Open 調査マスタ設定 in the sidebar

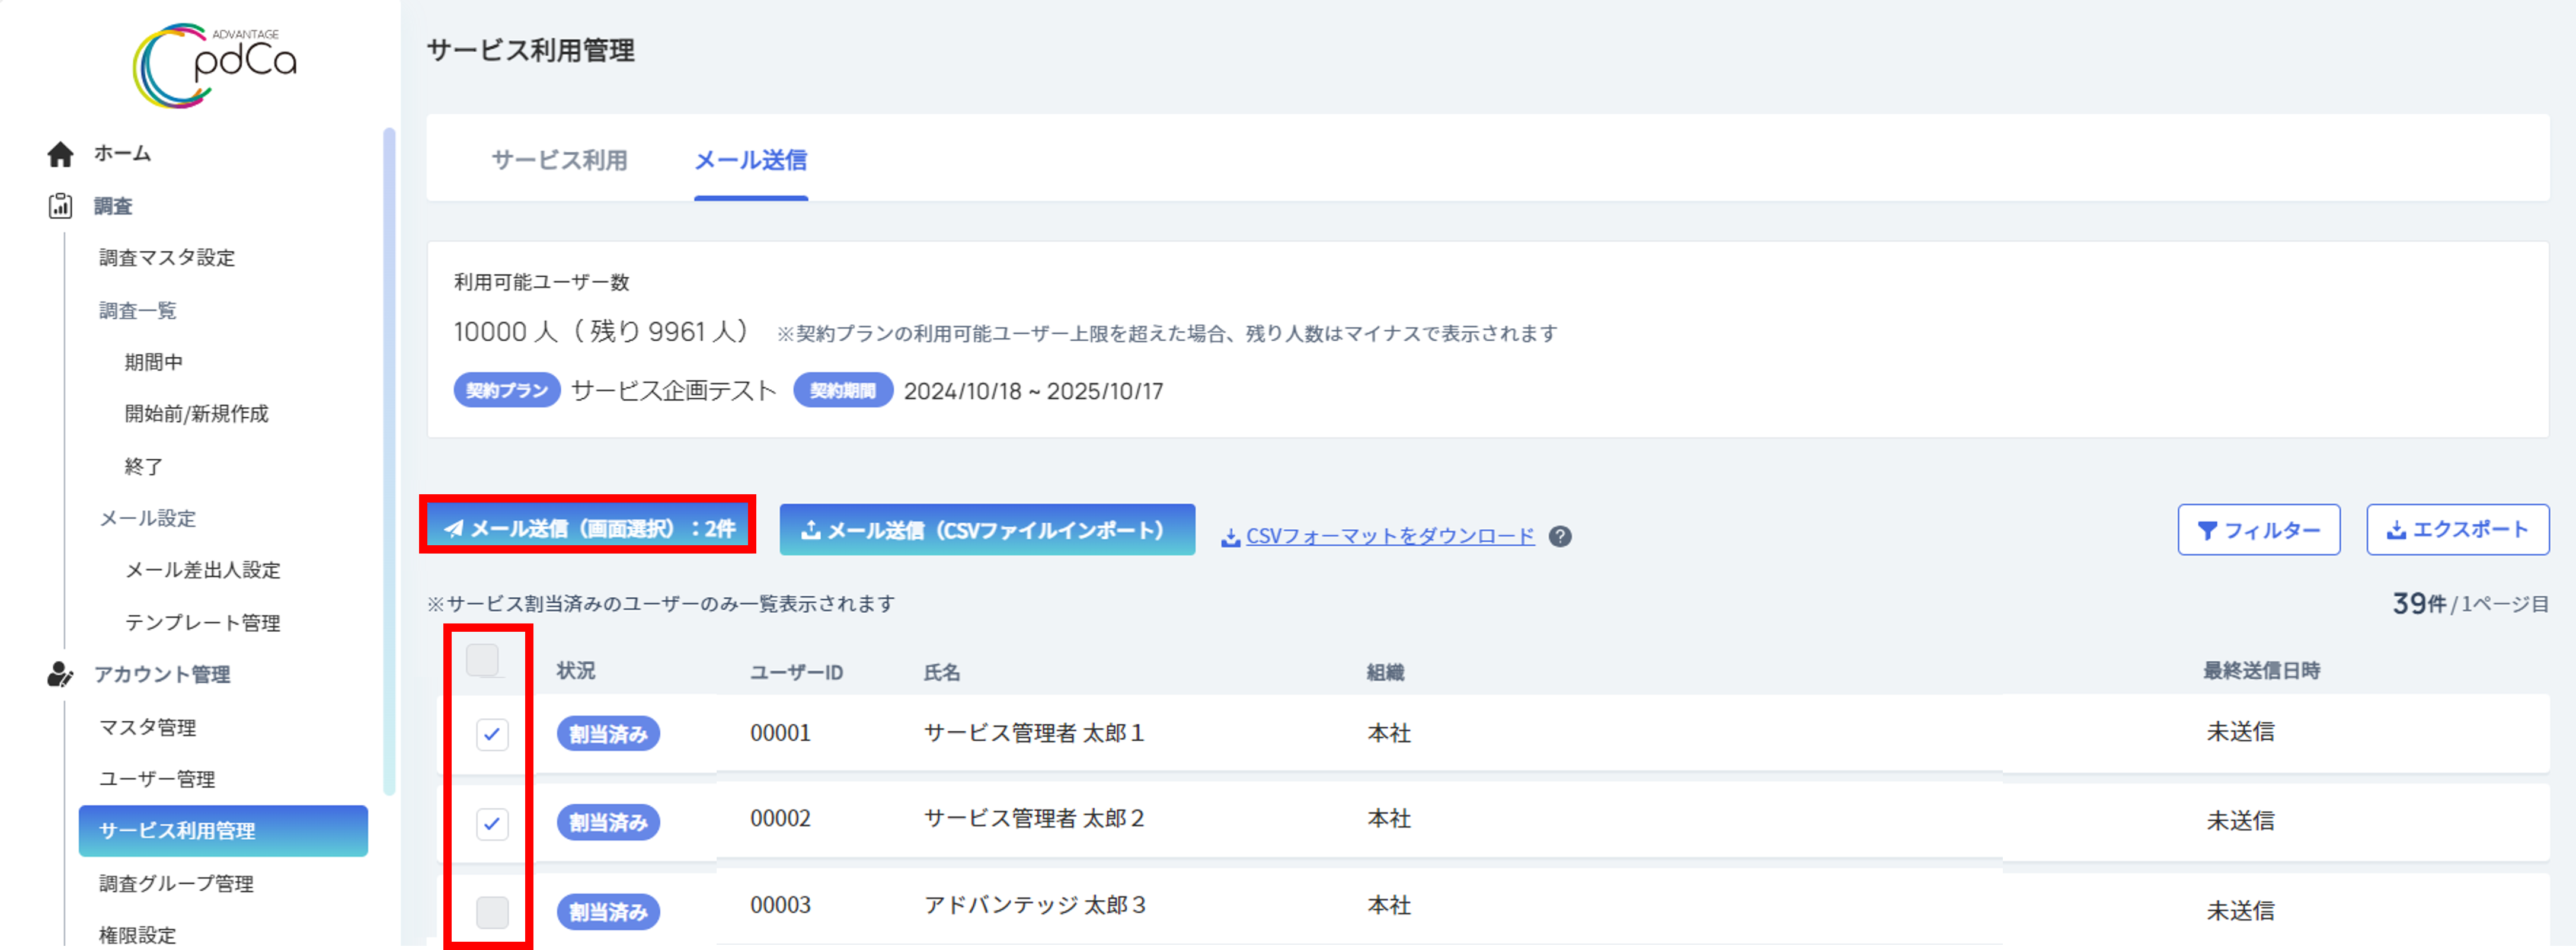pos(167,258)
